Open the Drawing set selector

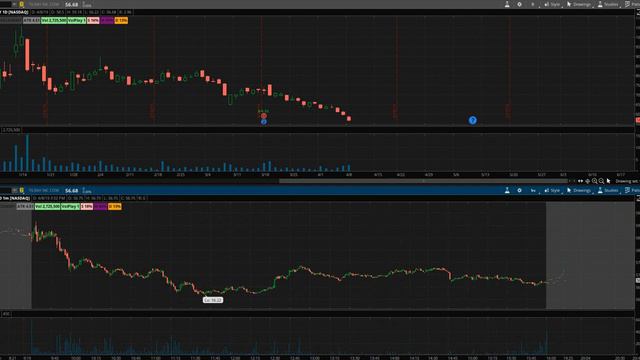[x=627, y=181]
